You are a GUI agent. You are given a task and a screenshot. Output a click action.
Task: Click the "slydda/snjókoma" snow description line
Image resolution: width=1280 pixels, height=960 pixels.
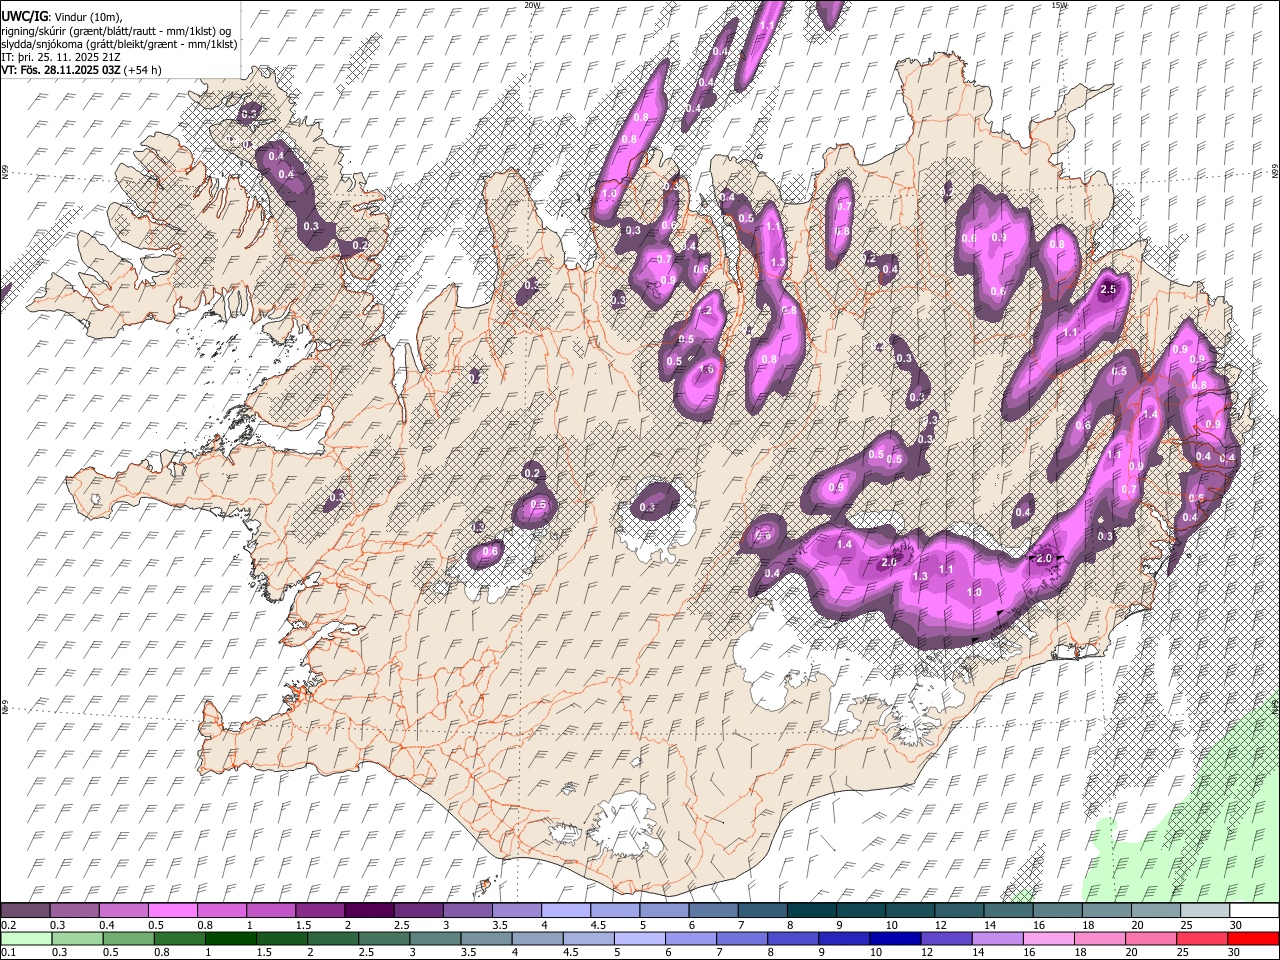[119, 44]
